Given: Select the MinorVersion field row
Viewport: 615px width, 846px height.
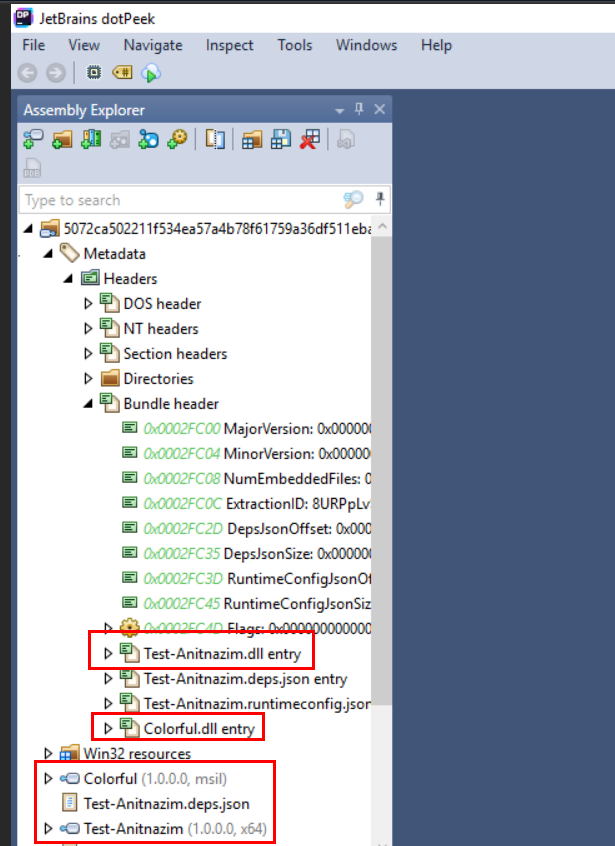Looking at the screenshot, I should pyautogui.click(x=245, y=453).
